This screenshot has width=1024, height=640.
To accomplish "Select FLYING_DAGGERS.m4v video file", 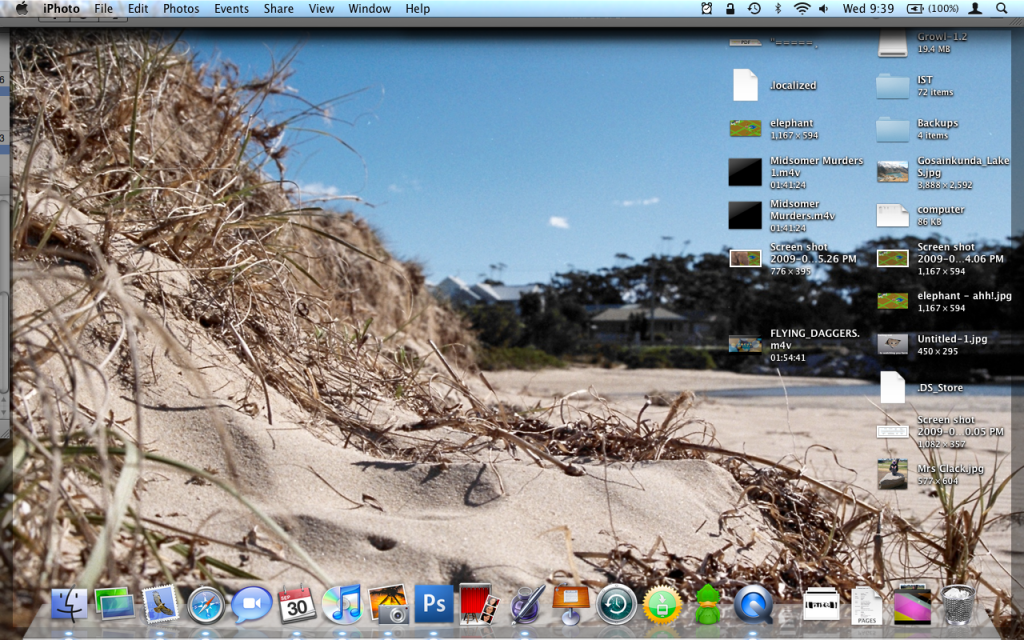I will pos(745,344).
